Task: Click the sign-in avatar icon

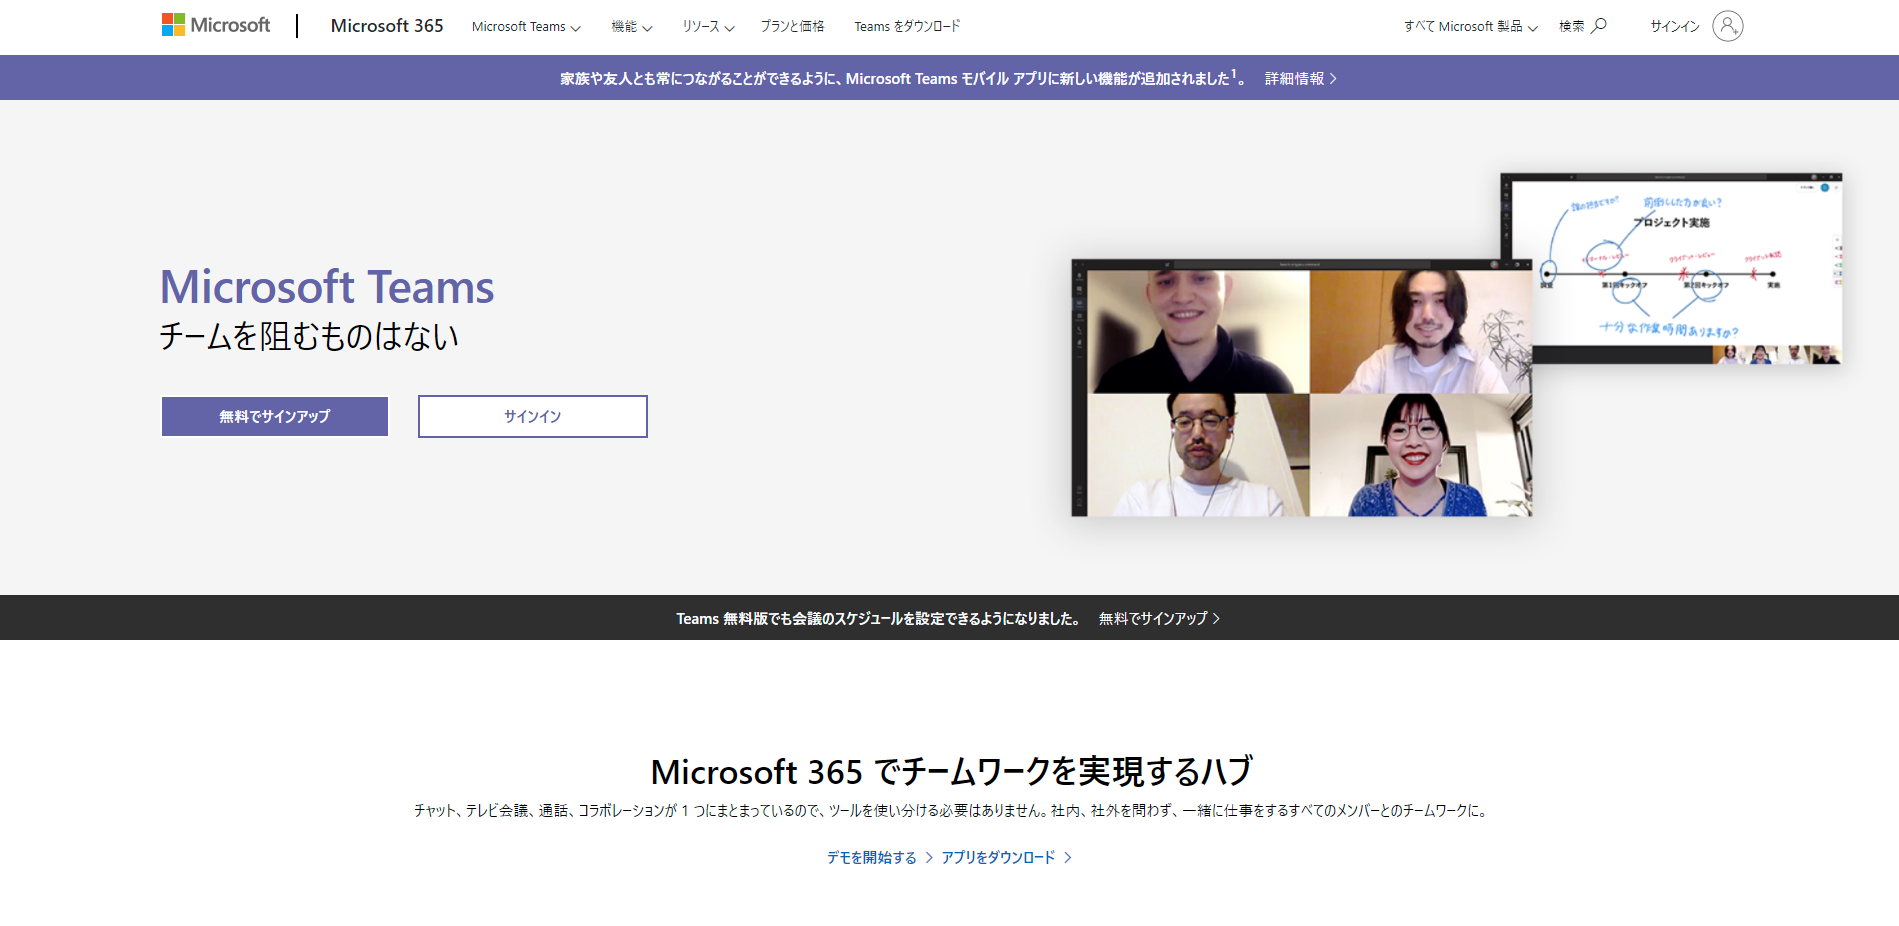Action: point(1727,26)
